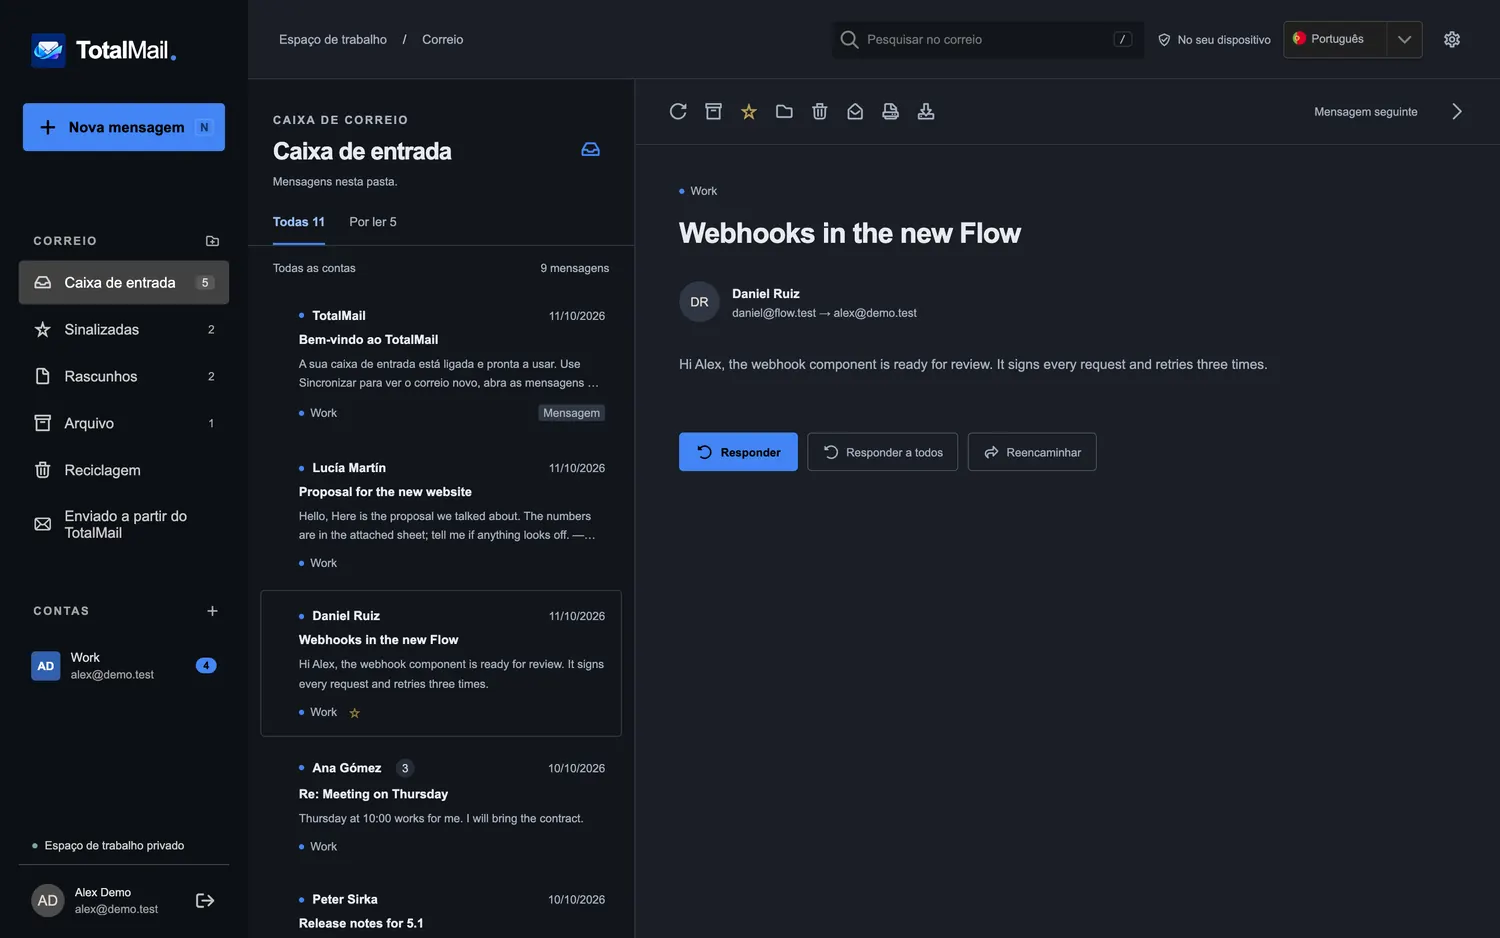
Task: Click the inbox icon beside Caixa de entrada heading
Action: tap(591, 150)
